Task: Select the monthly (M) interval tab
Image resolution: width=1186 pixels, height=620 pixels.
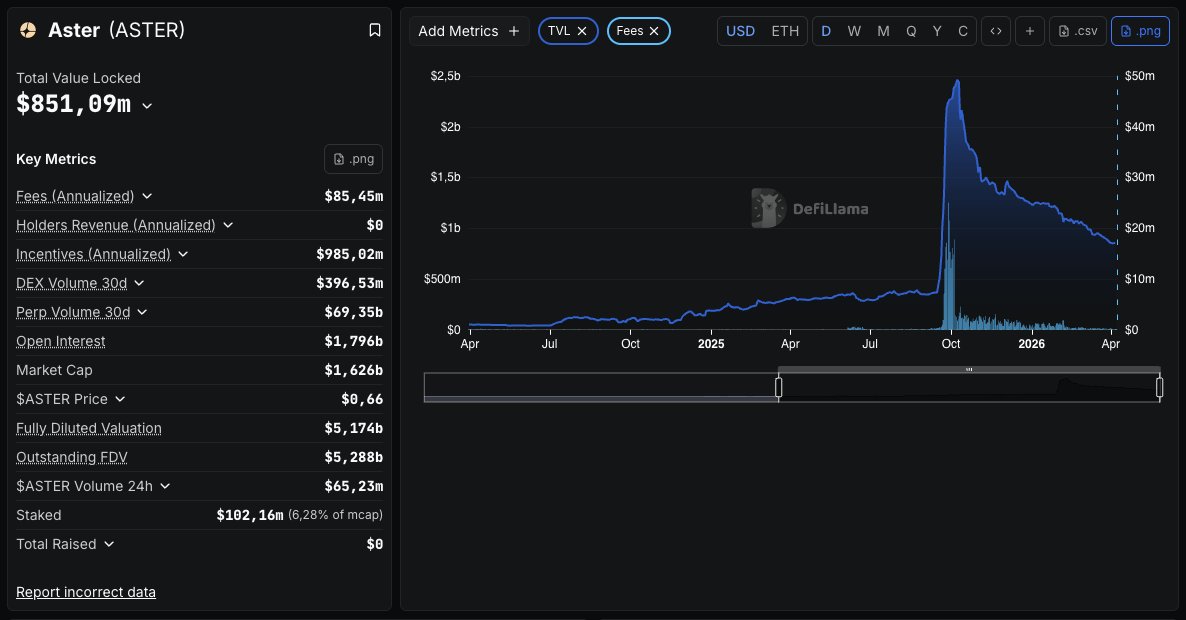Action: coord(883,31)
